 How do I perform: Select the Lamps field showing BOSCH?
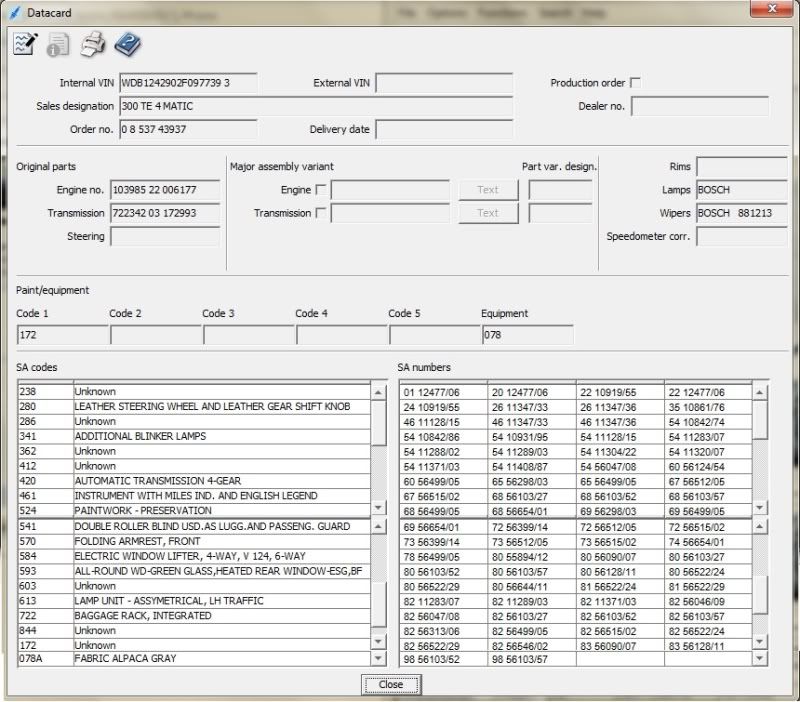(742, 190)
